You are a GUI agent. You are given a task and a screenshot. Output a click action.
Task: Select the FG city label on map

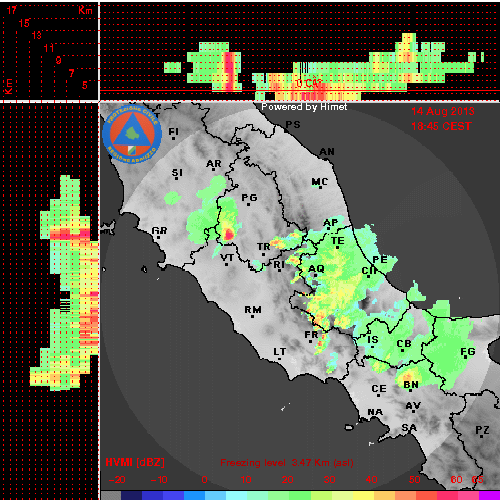coord(468,351)
